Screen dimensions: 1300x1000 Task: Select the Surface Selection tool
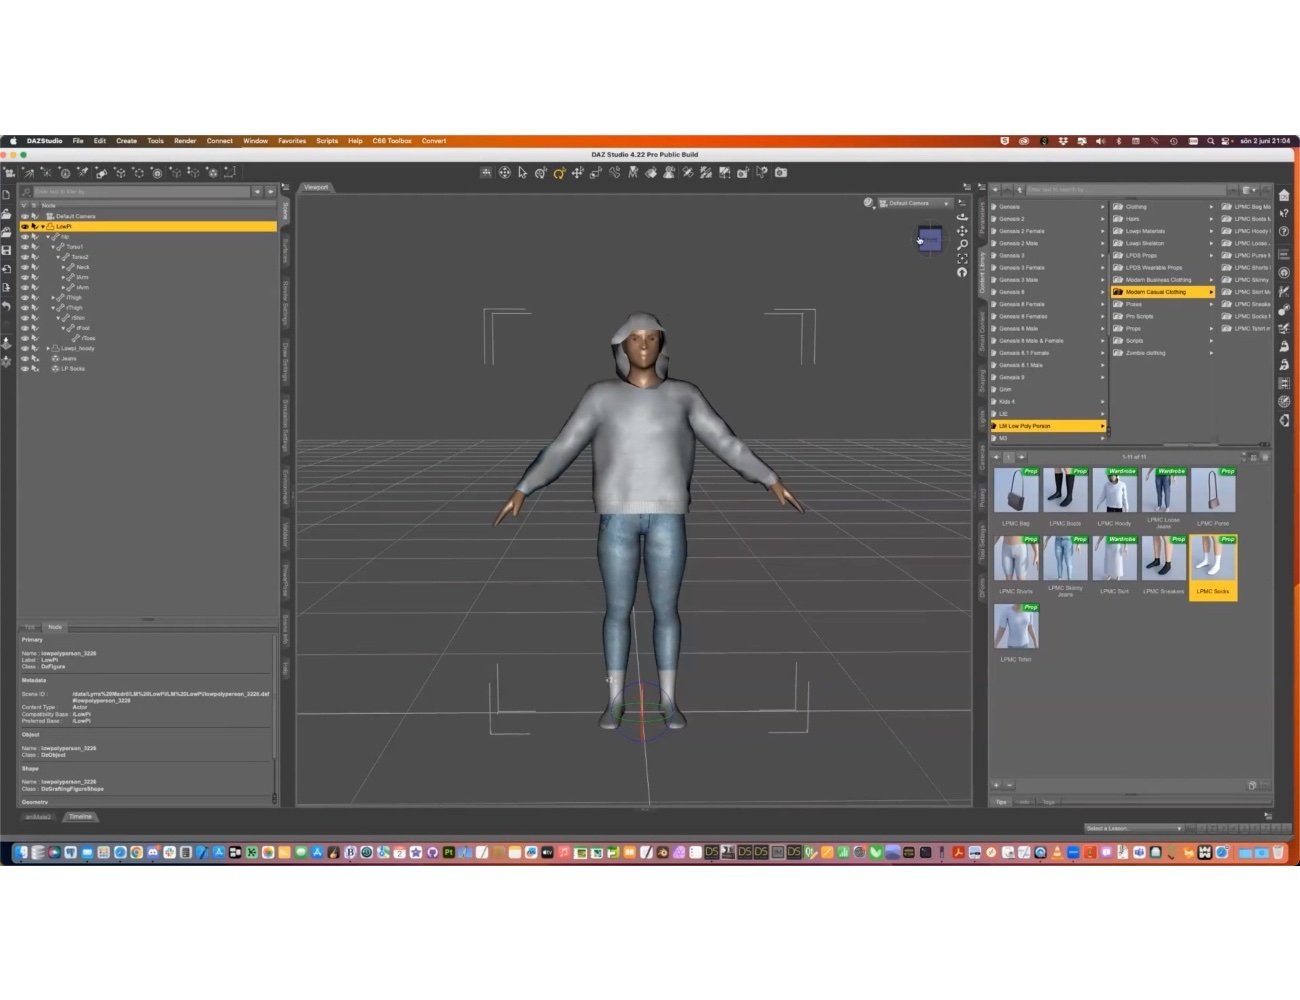(x=540, y=172)
